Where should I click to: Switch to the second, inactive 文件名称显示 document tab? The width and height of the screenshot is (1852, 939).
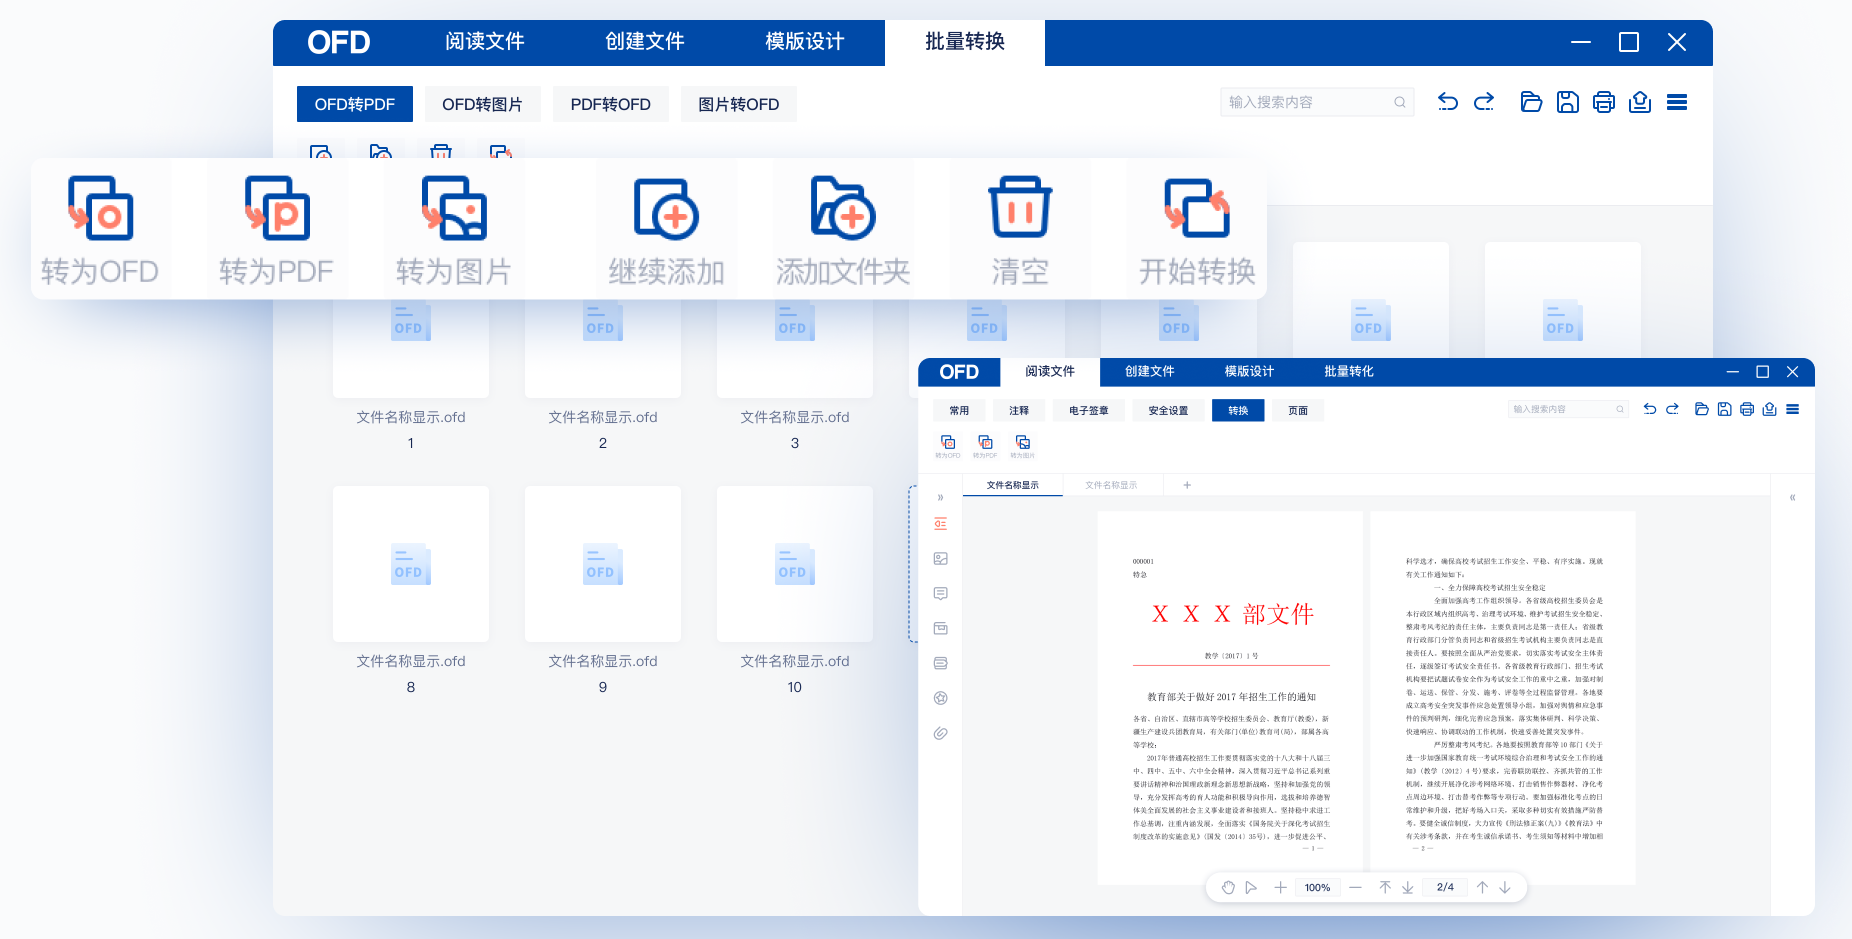point(1112,485)
